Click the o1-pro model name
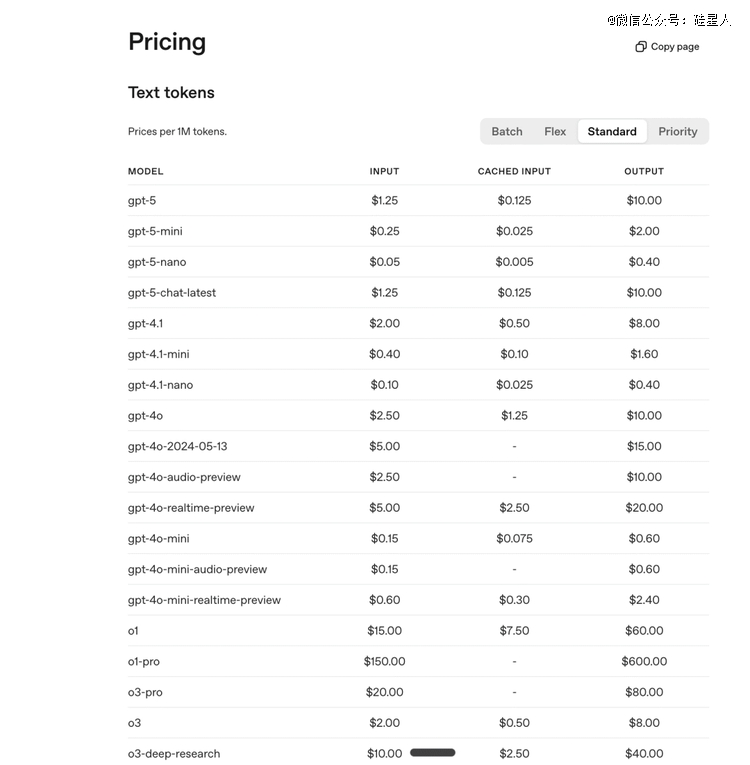Screen dimensions: 750x765 144,662
